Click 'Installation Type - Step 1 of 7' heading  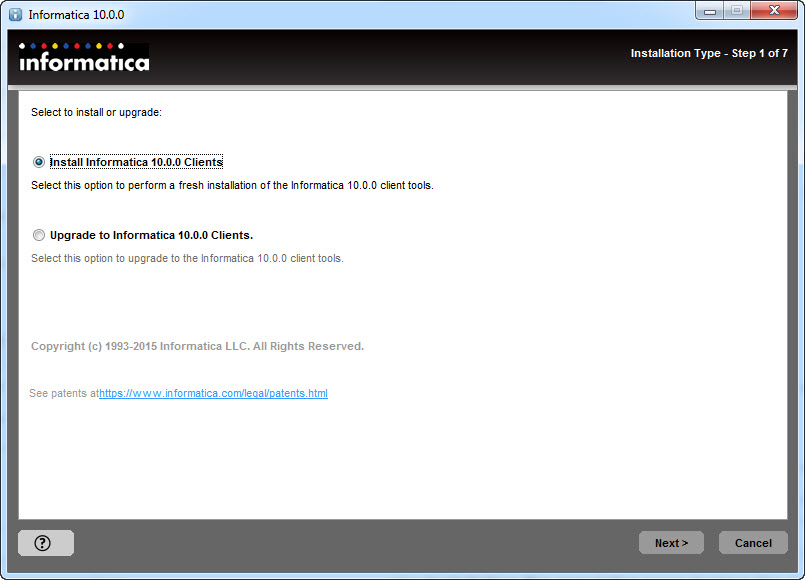pos(709,53)
